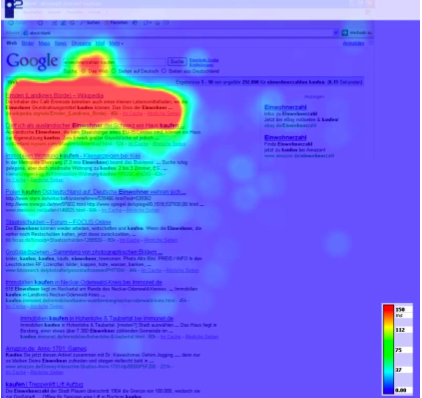Open the Emden (Landkreis Börde) – Wikipedia result
Viewport: 422px width, 398px height.
pos(55,96)
